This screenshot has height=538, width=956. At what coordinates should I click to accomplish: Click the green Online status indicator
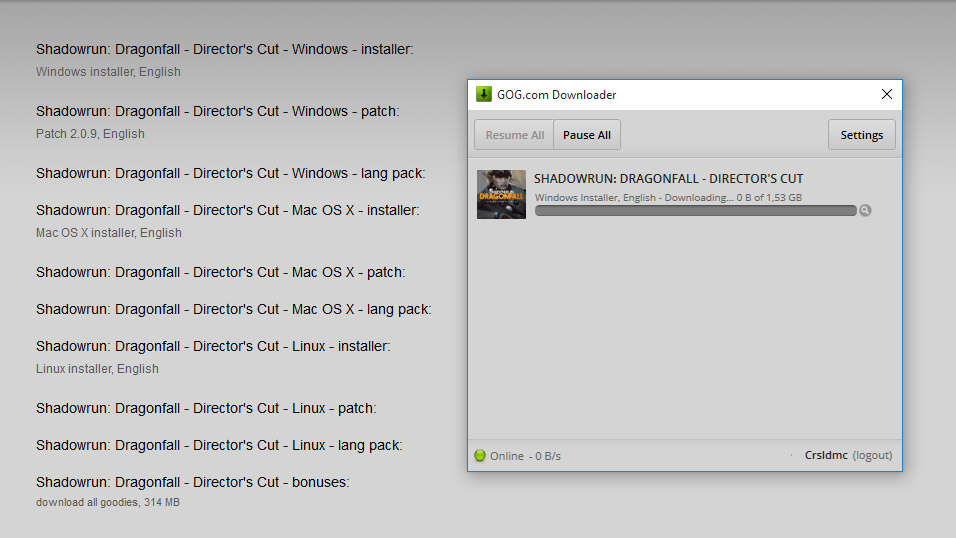[x=480, y=455]
